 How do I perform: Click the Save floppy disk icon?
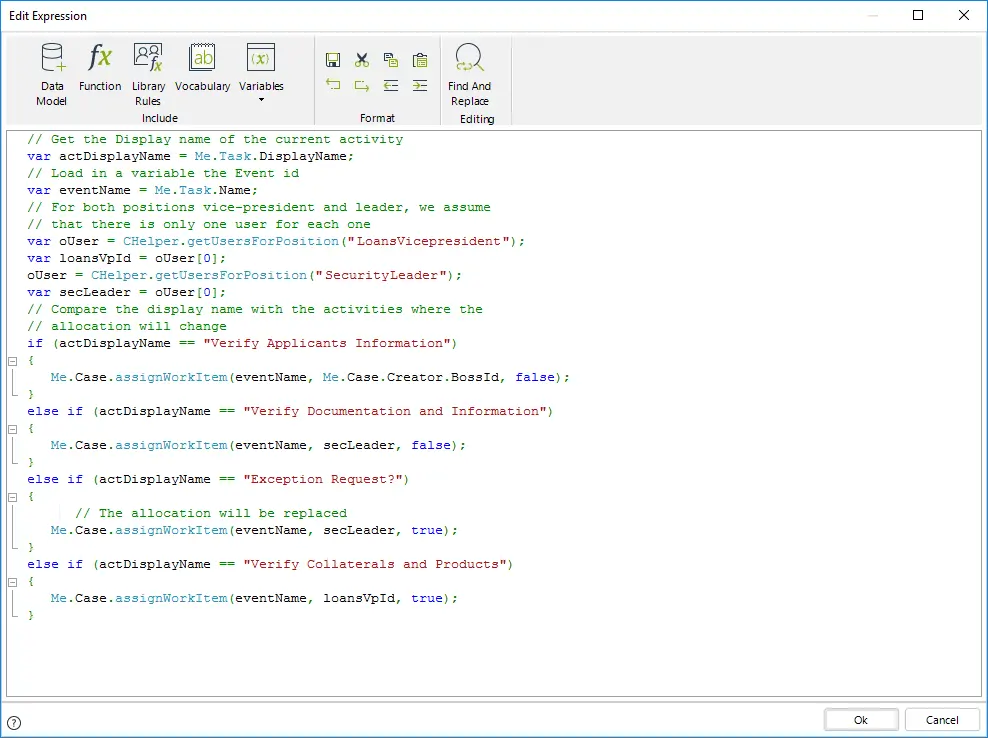coord(333,60)
